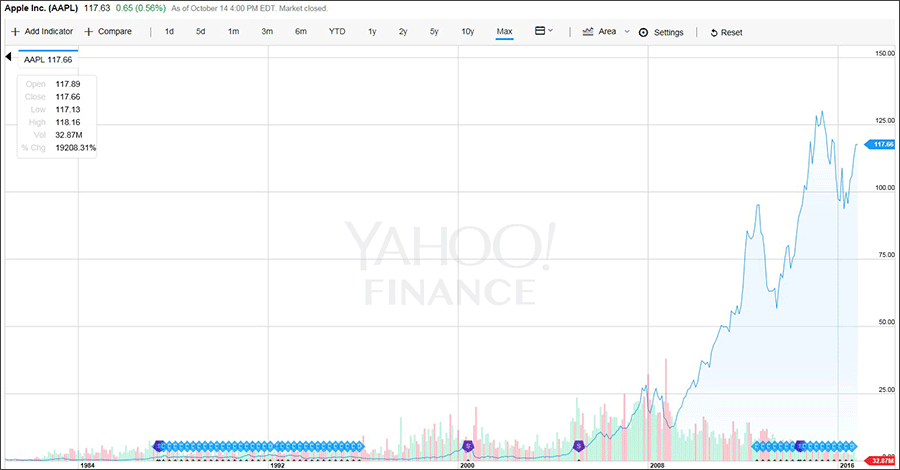Image resolution: width=900 pixels, height=470 pixels.
Task: Expand the Area chart type dropdown
Action: point(627,31)
